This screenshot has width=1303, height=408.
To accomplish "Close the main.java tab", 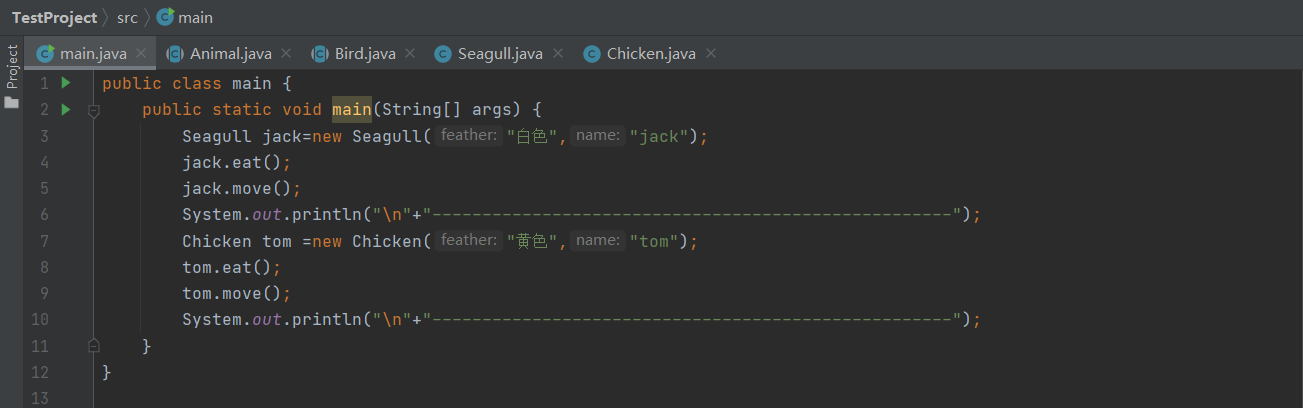I will pos(141,54).
